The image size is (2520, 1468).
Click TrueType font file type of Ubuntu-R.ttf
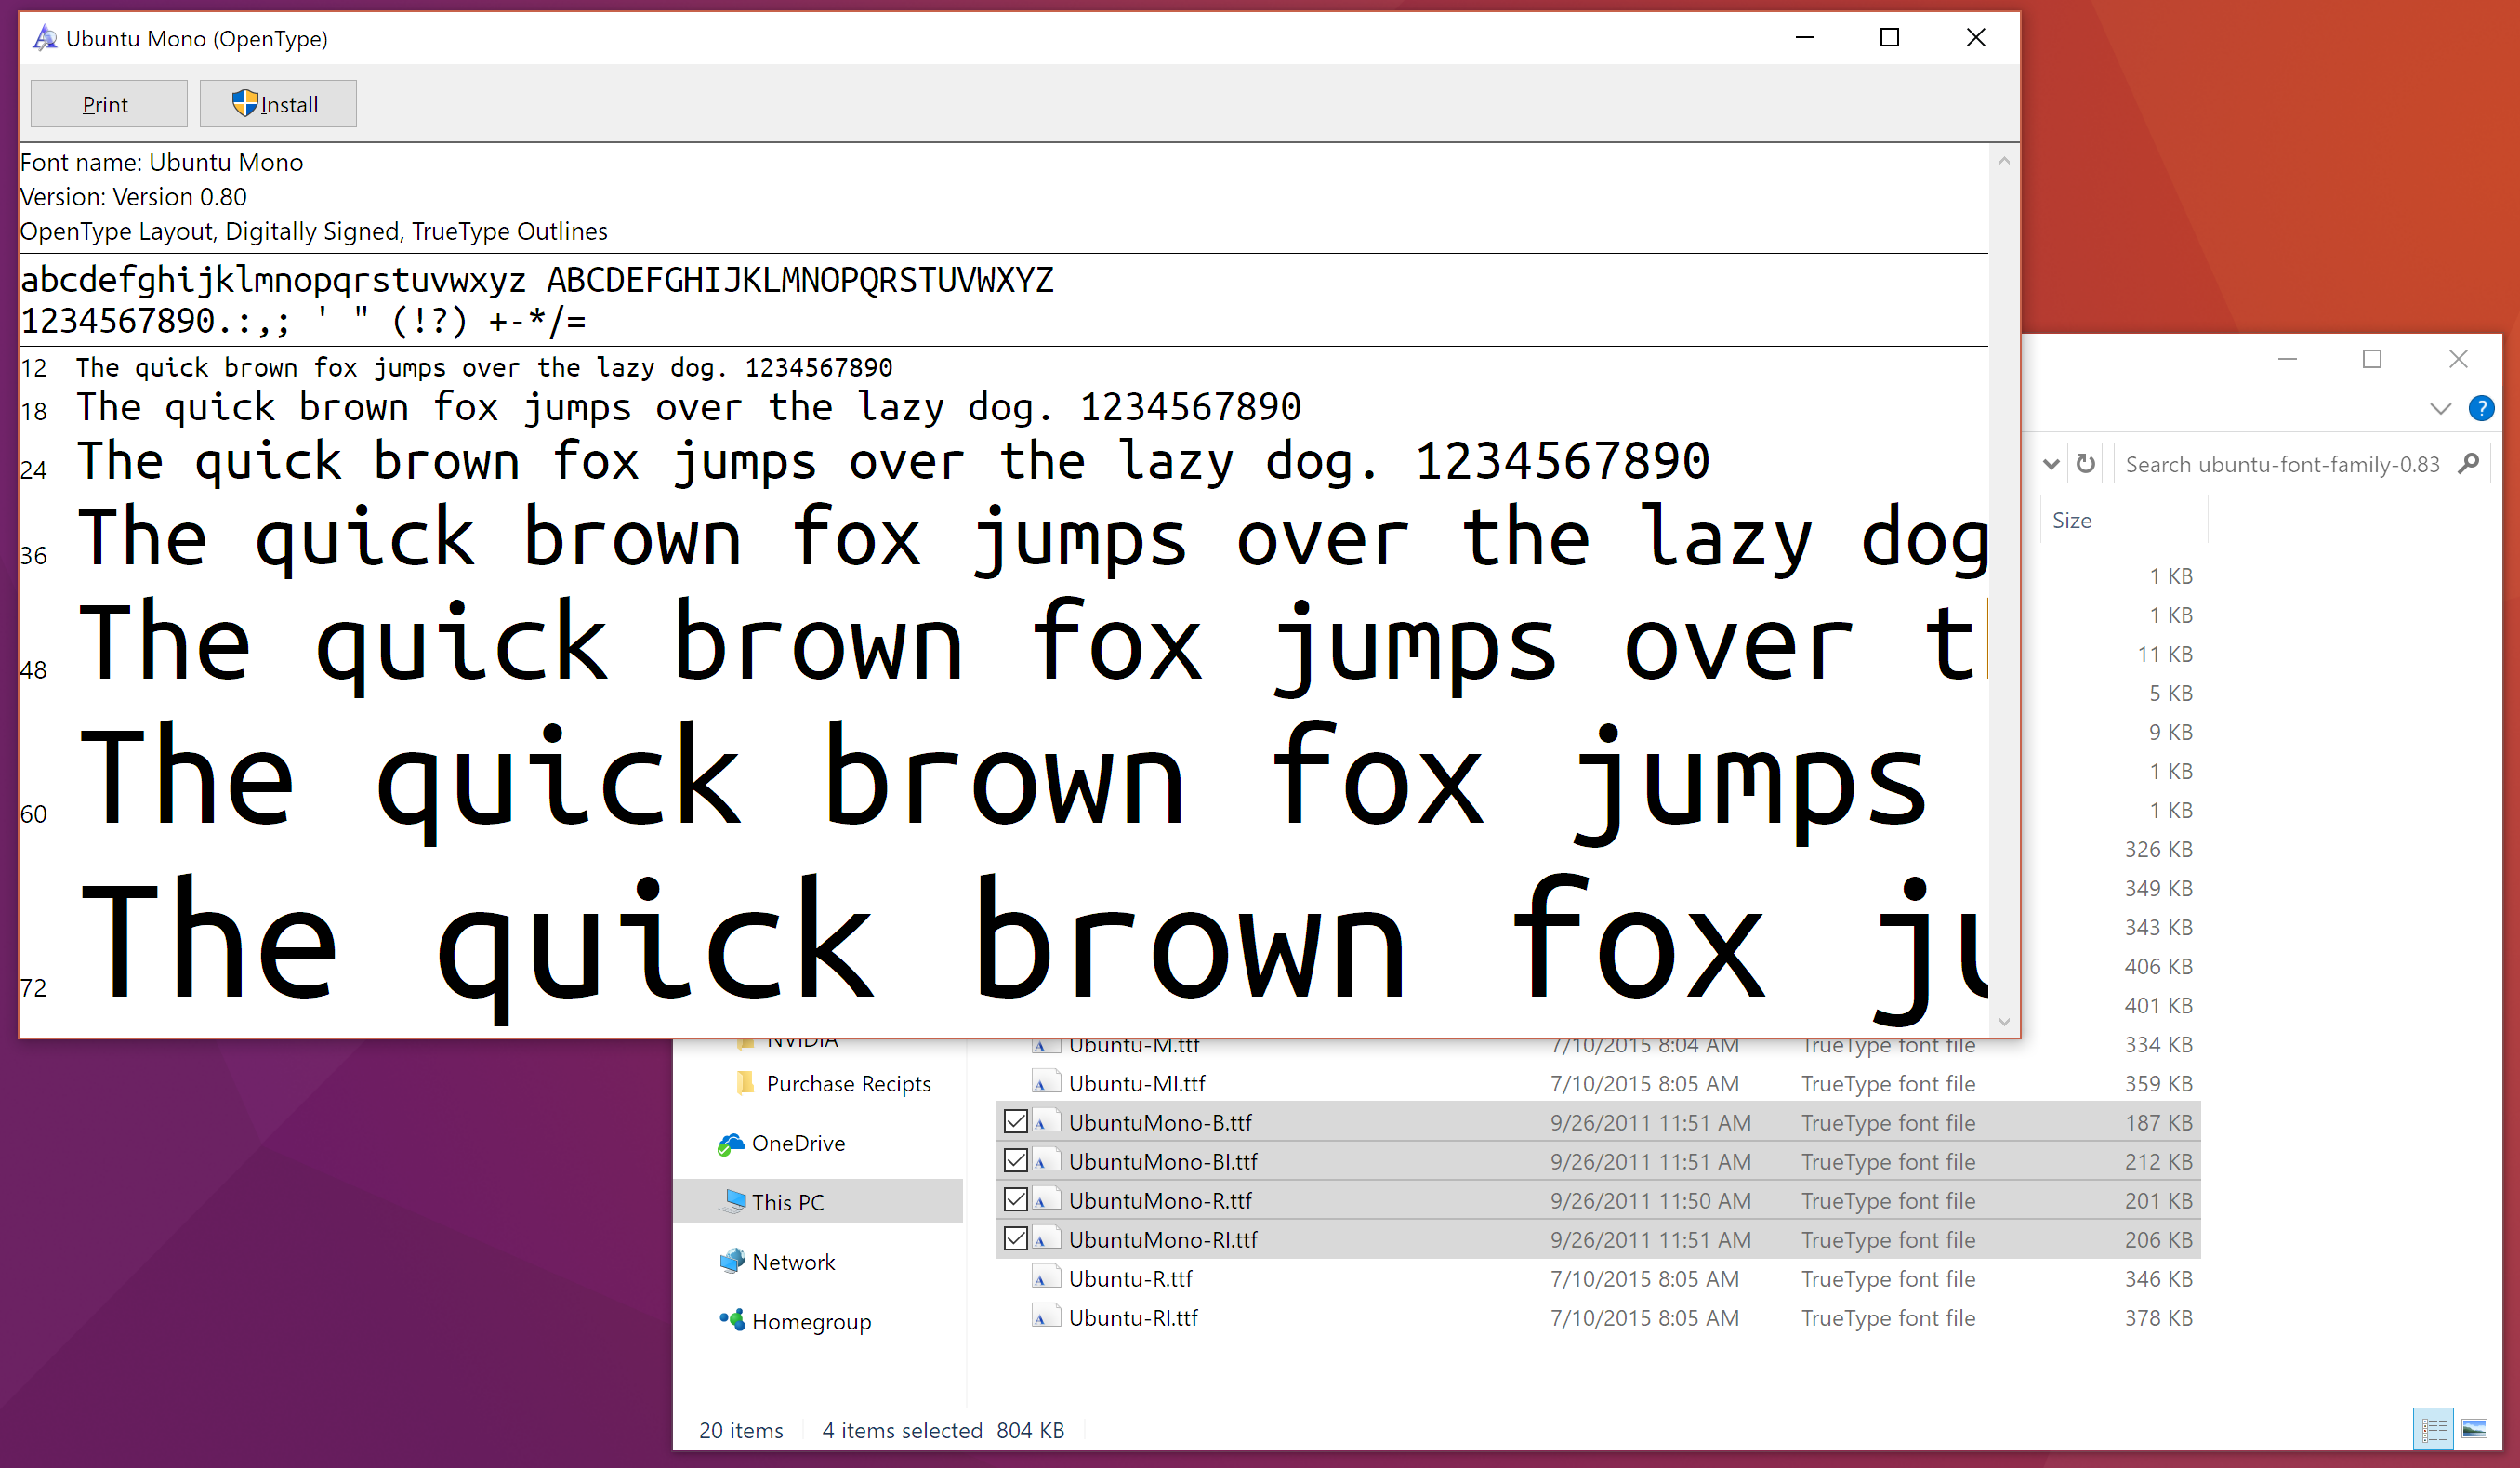click(x=1888, y=1278)
